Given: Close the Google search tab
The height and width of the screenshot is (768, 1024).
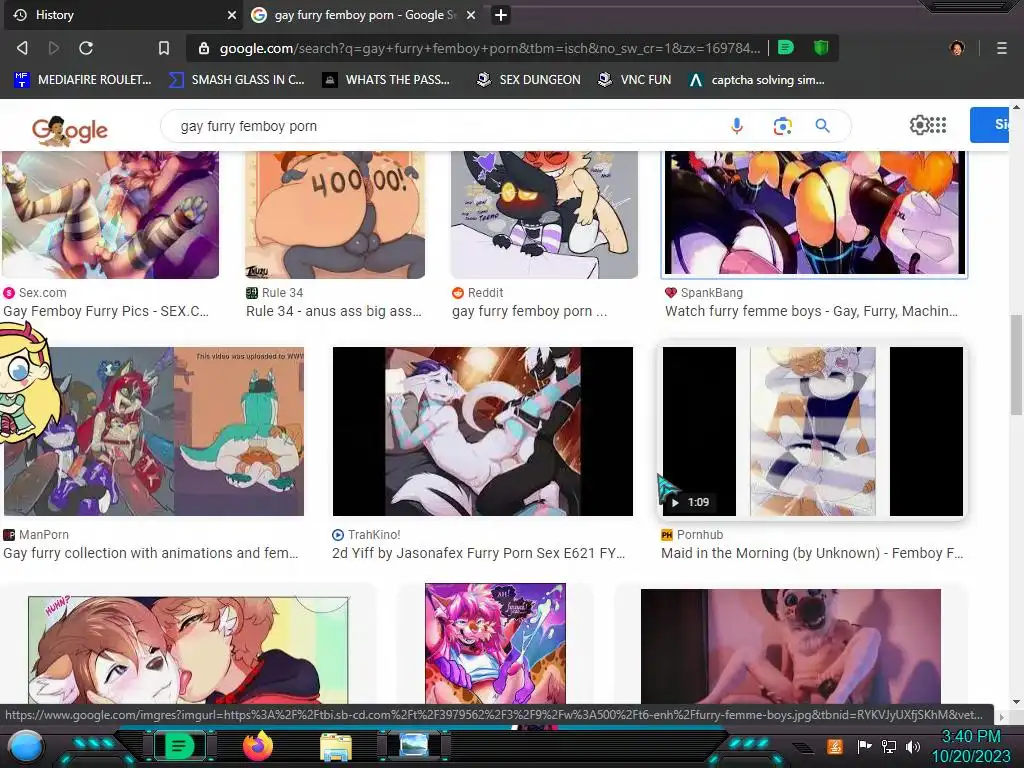Looking at the screenshot, I should point(471,15).
